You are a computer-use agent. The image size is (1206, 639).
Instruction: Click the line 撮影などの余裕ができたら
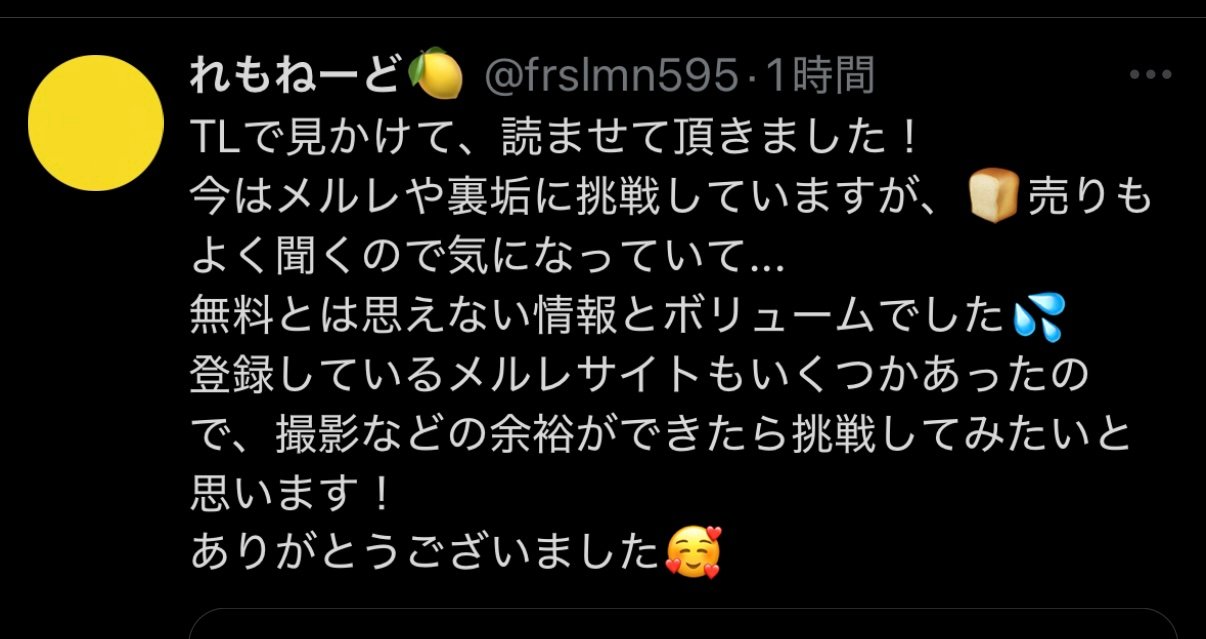[x=660, y=435]
